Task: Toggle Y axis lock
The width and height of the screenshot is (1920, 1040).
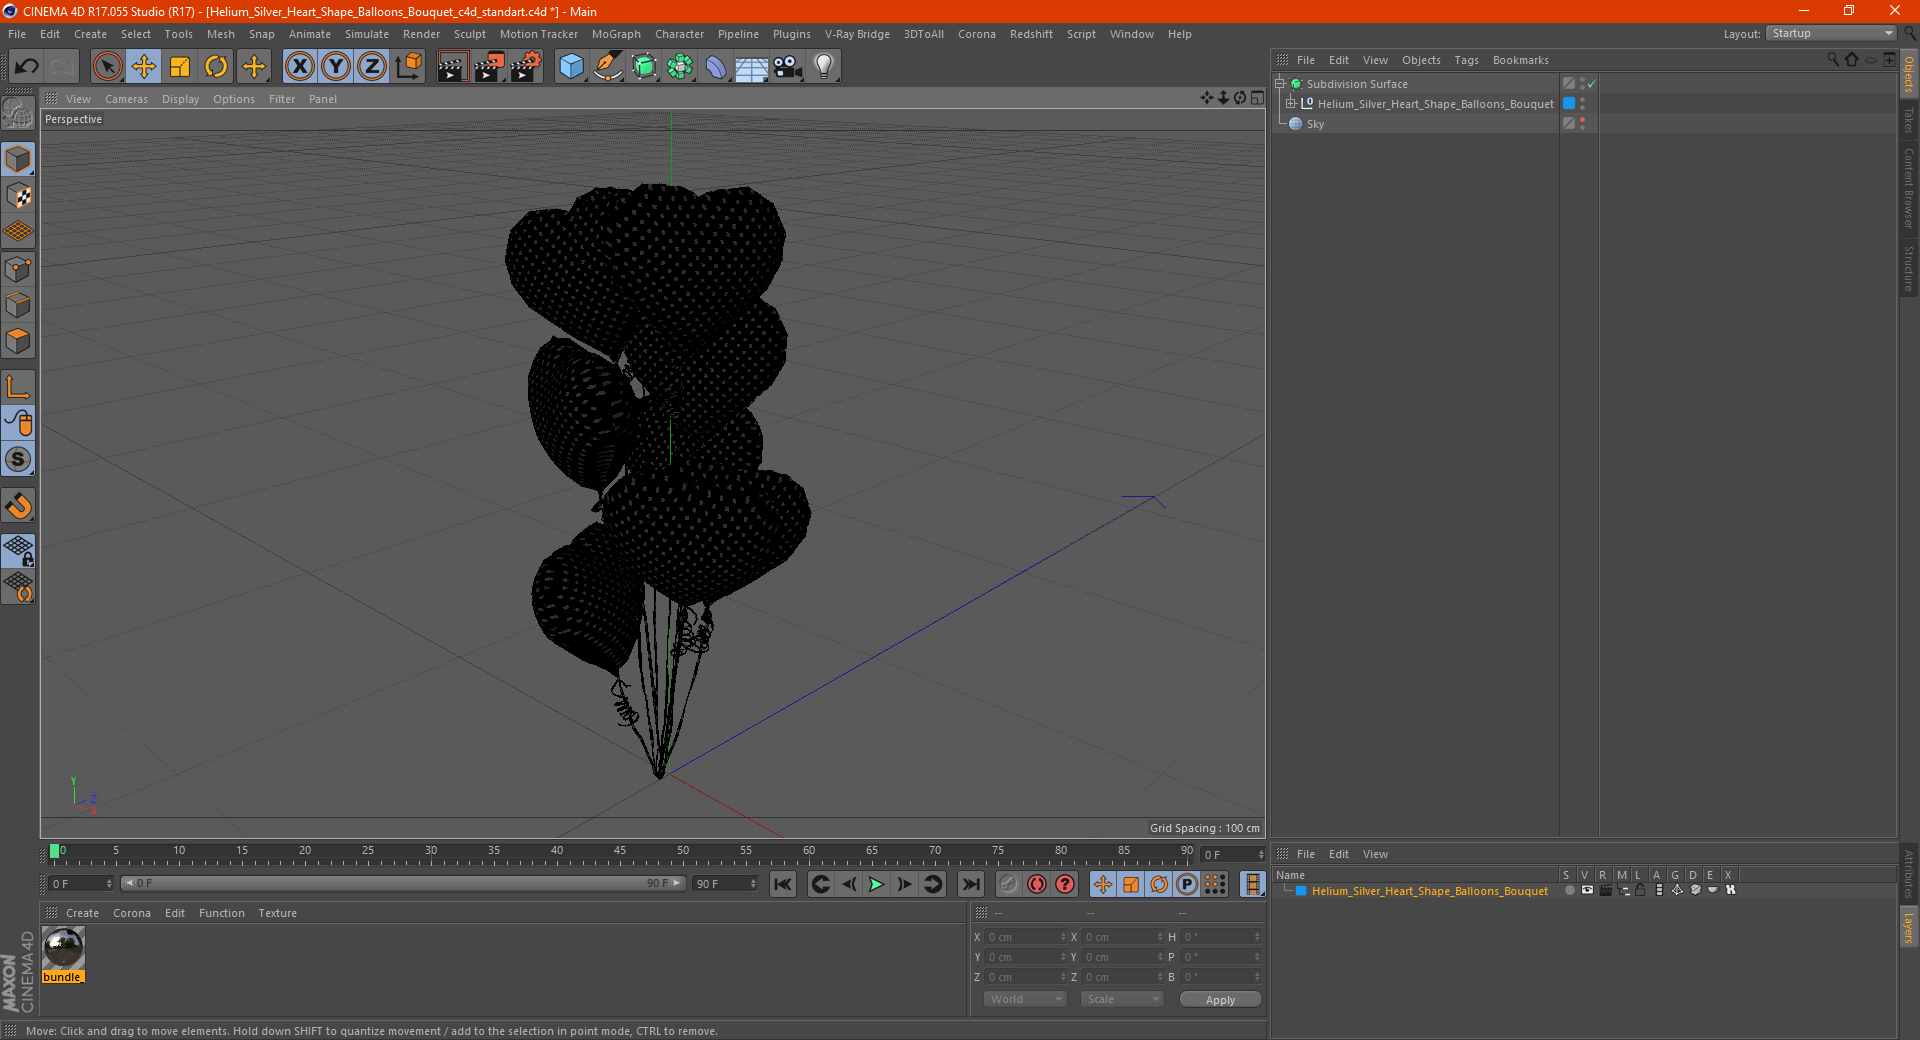Action: tap(336, 67)
